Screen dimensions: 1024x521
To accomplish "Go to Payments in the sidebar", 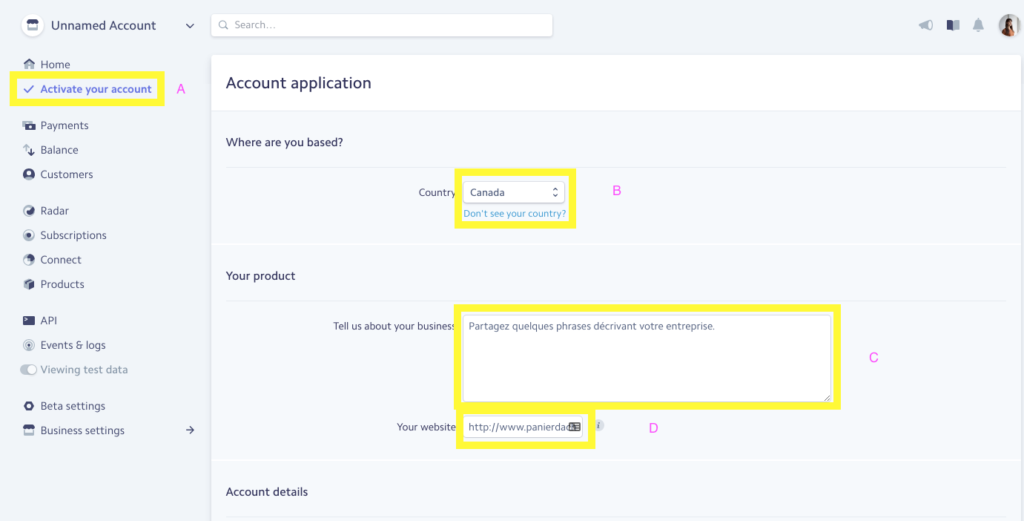I will tap(64, 125).
